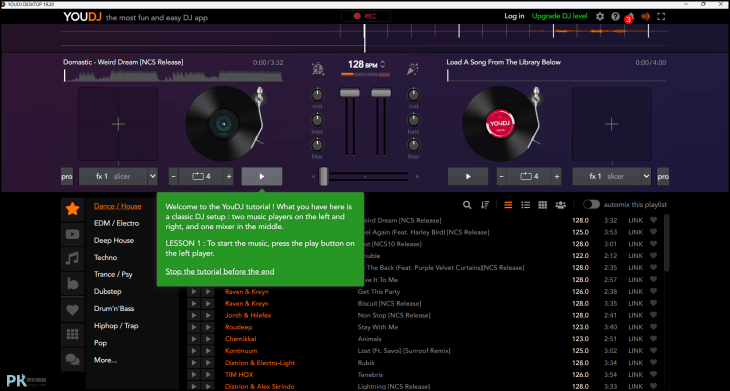Viewport: 730px width, 391px height.
Task: Open the settings gear in header
Action: pyautogui.click(x=600, y=16)
